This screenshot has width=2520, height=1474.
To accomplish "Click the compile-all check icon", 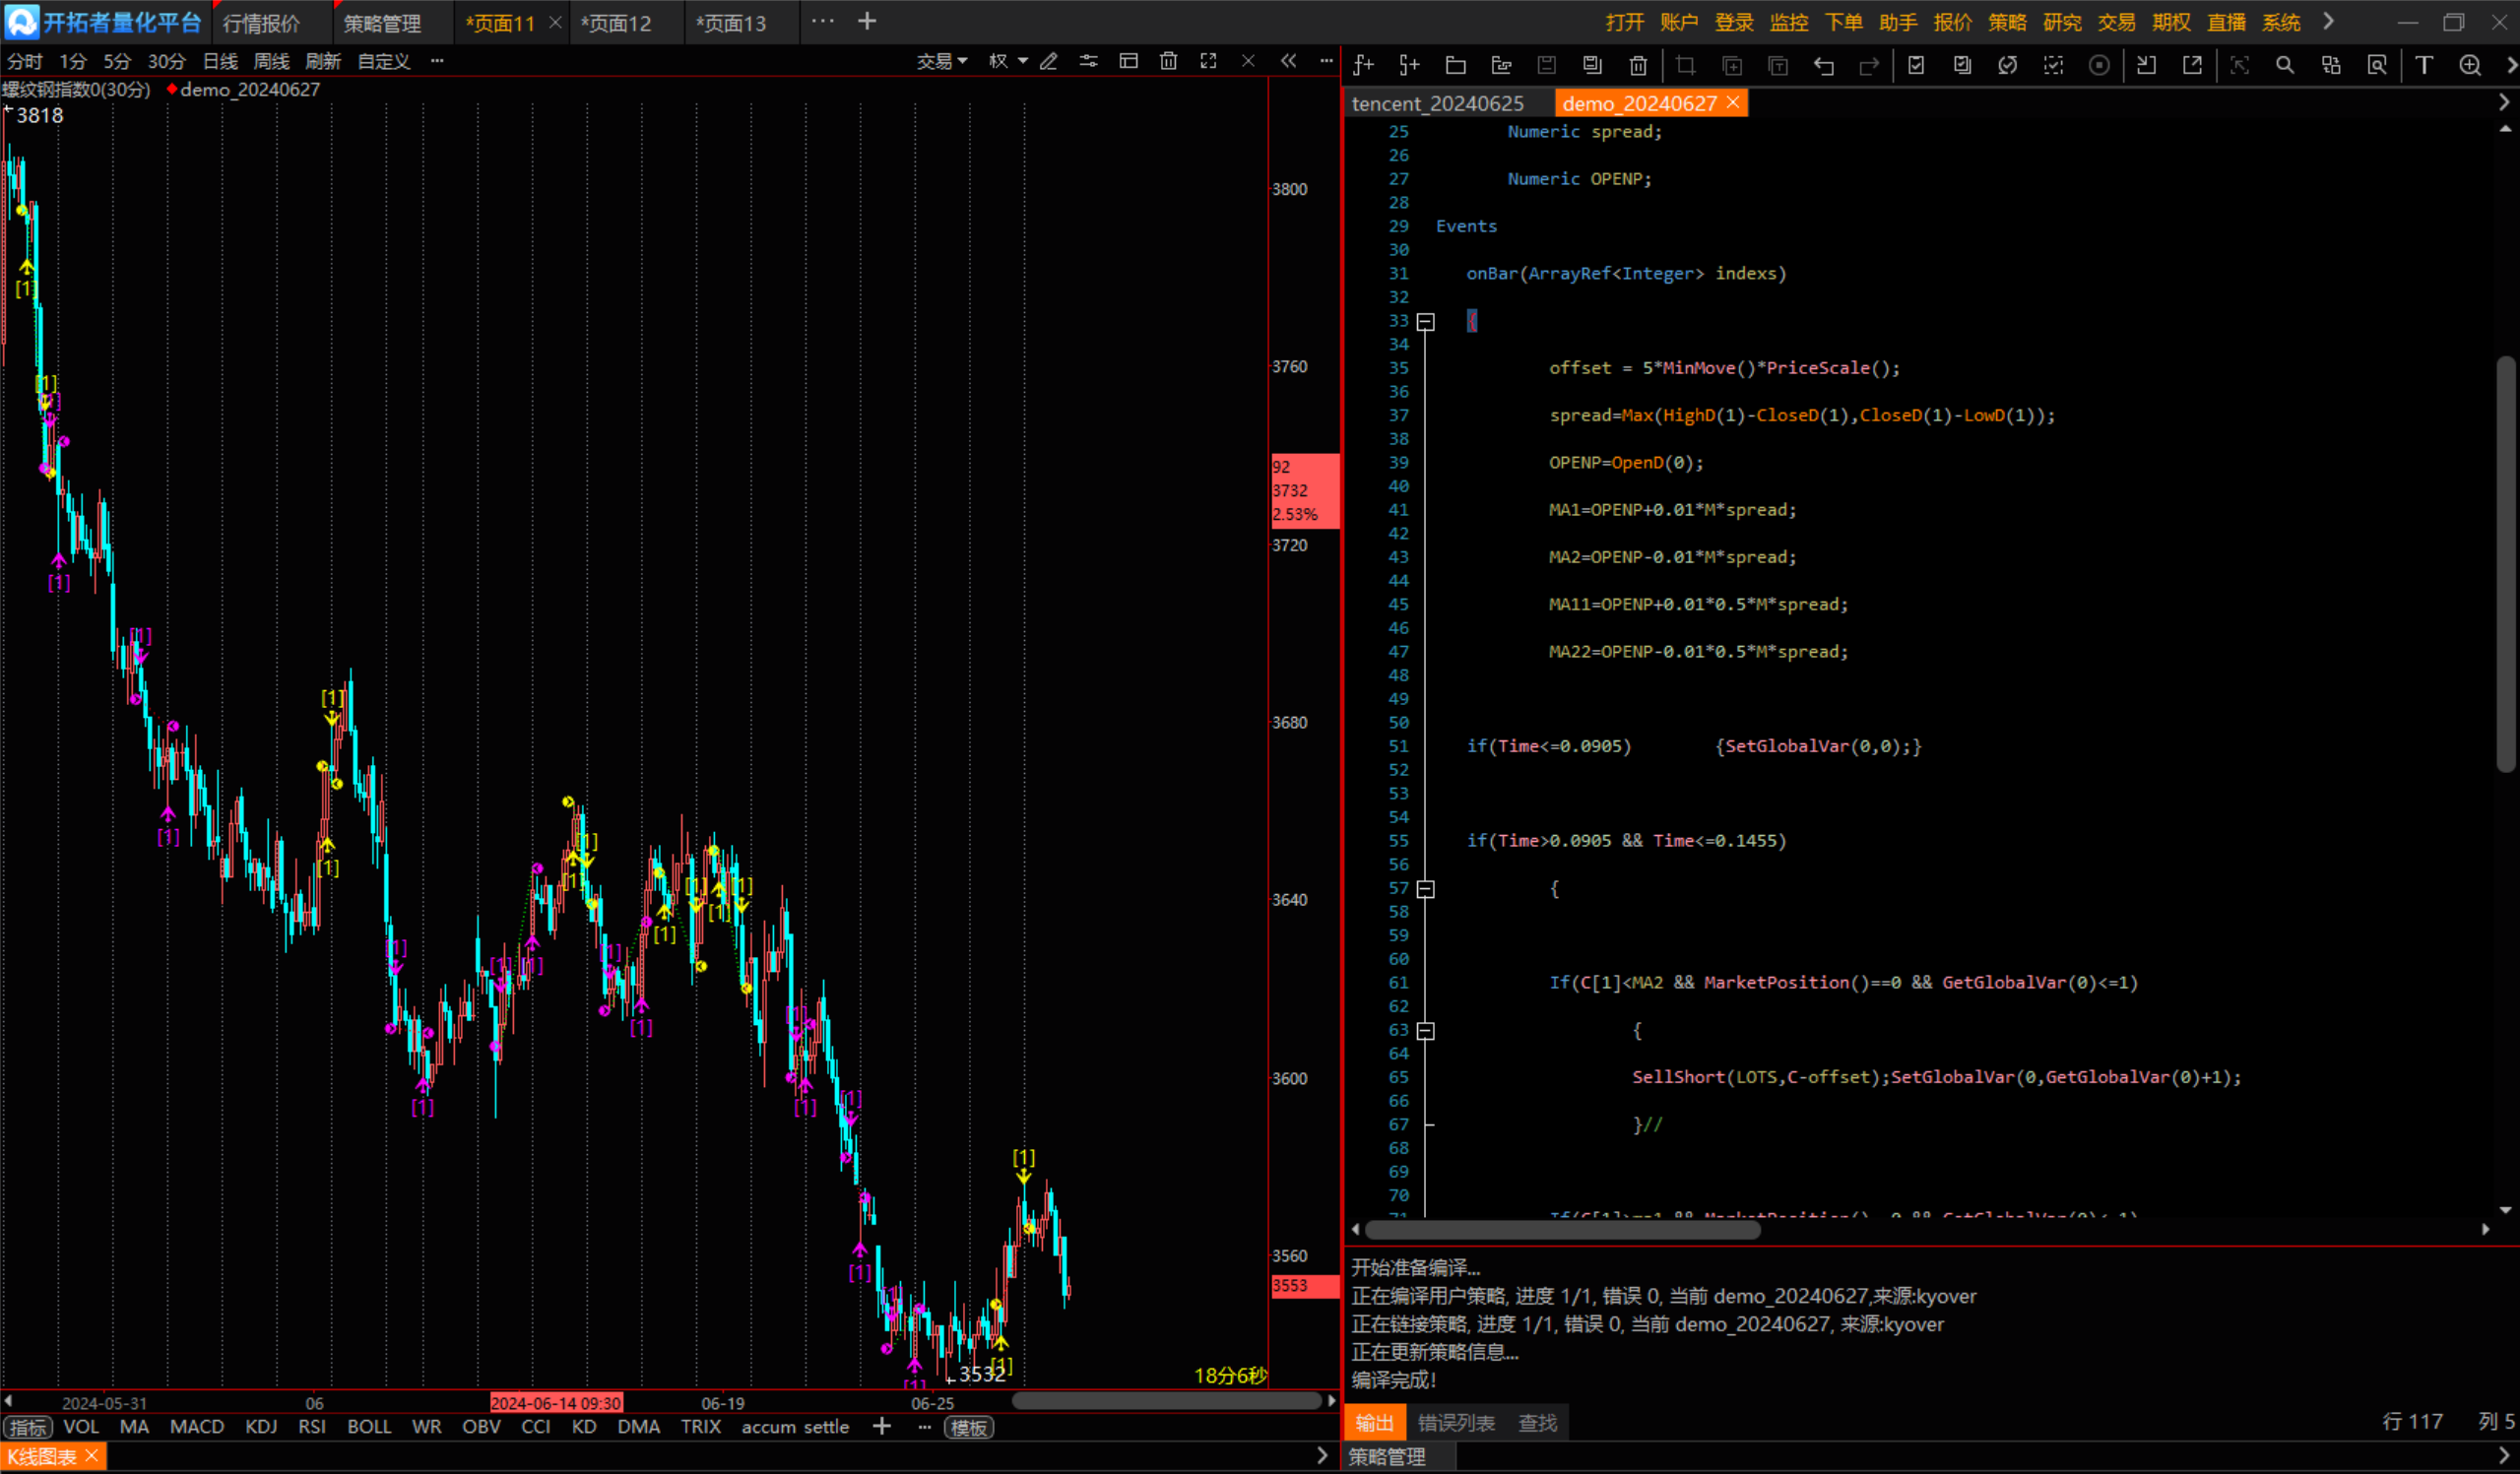I will click(x=1962, y=65).
